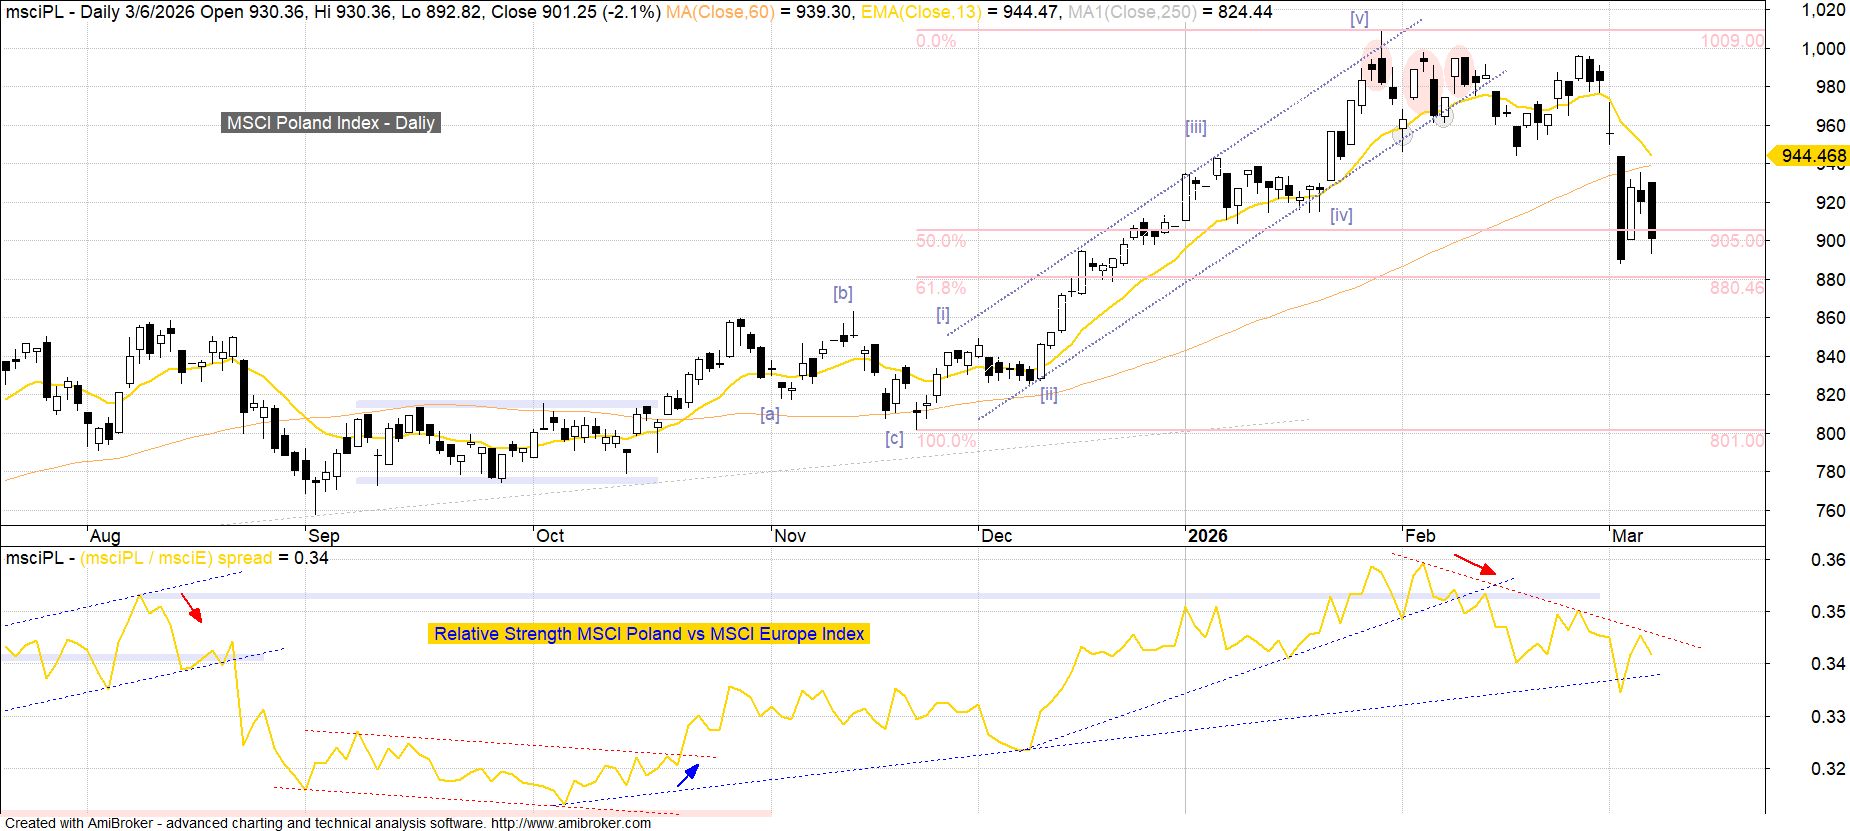
Task: Click the [a] corrective wave label
Action: pyautogui.click(x=769, y=413)
